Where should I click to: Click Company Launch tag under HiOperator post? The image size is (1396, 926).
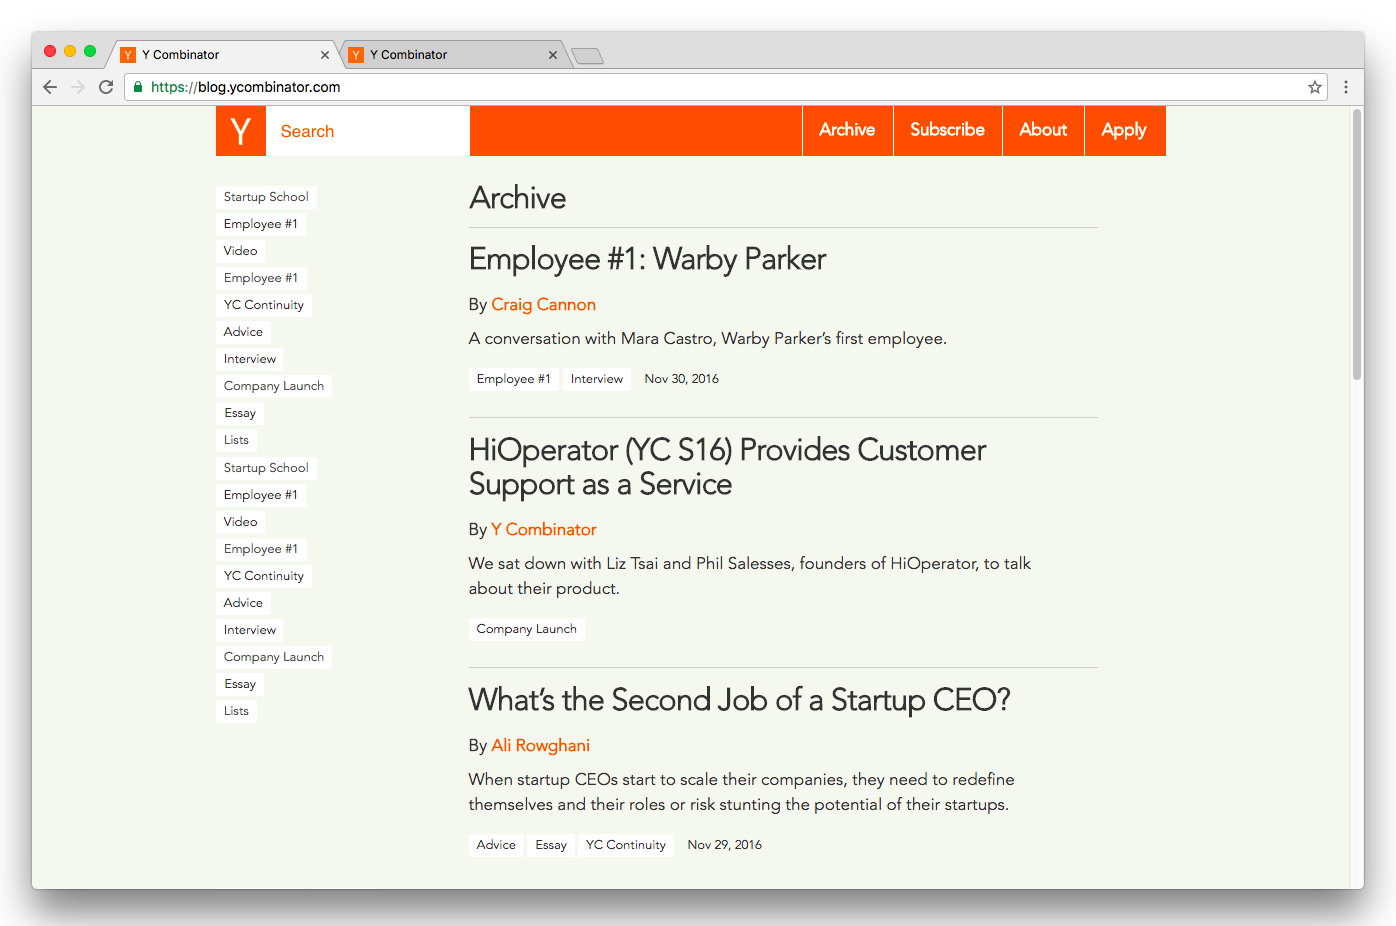(527, 629)
